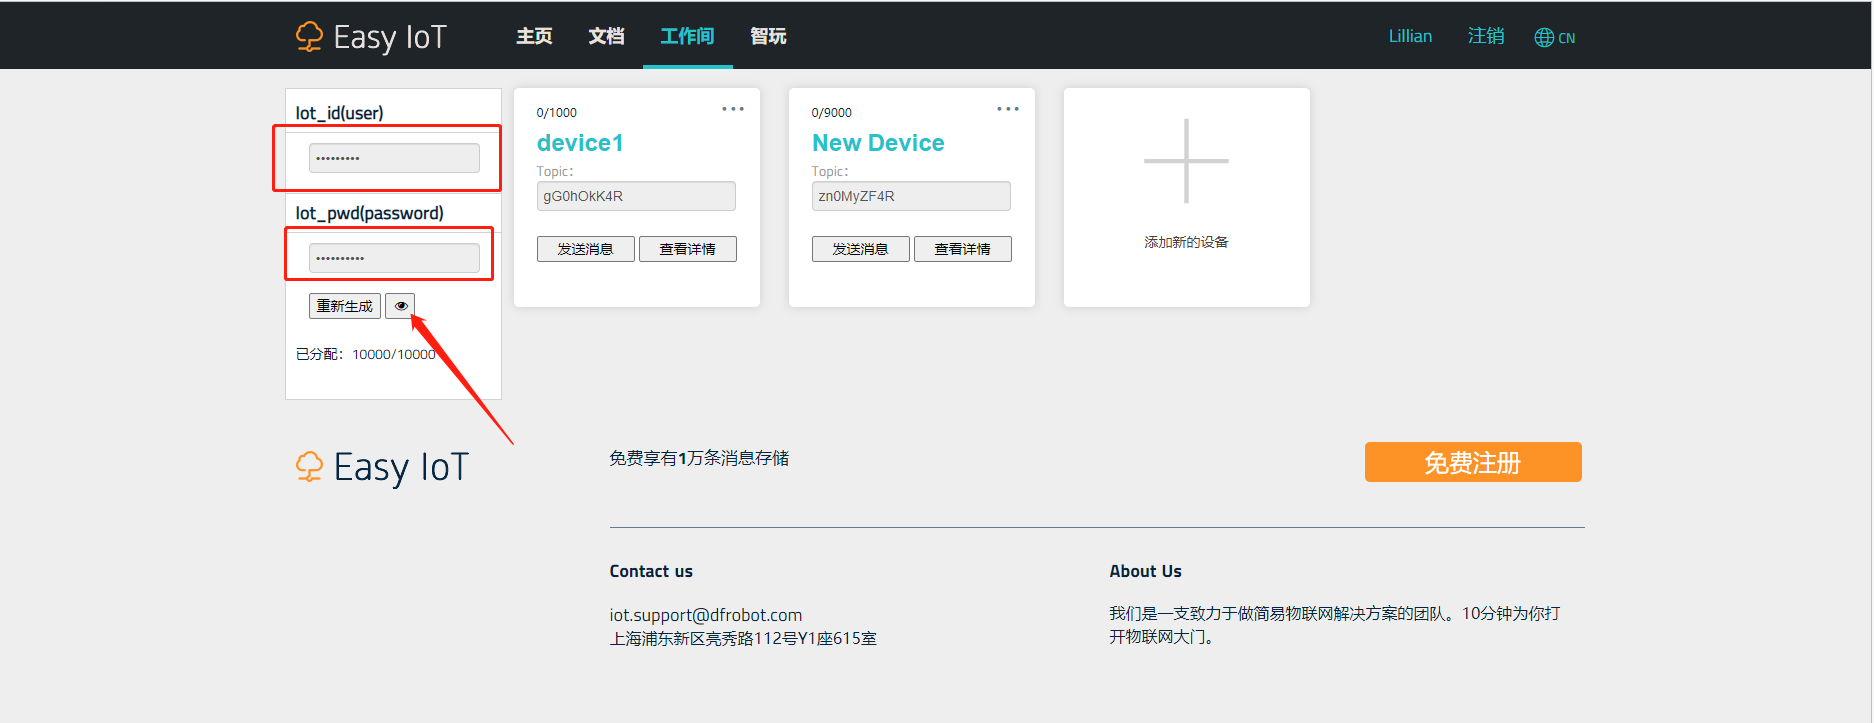
Task: Click the Easy IoT logo in header
Action: [x=371, y=37]
